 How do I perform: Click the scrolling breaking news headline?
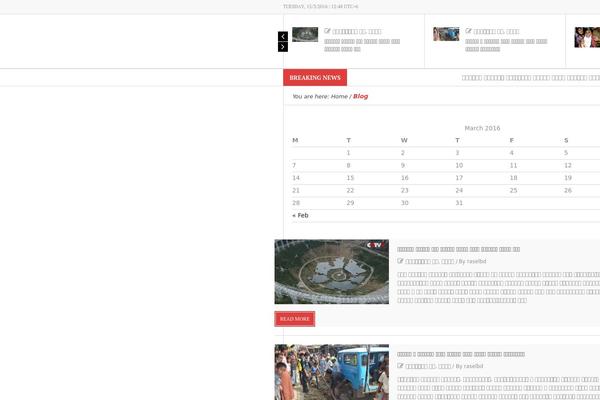pyautogui.click(x=530, y=77)
